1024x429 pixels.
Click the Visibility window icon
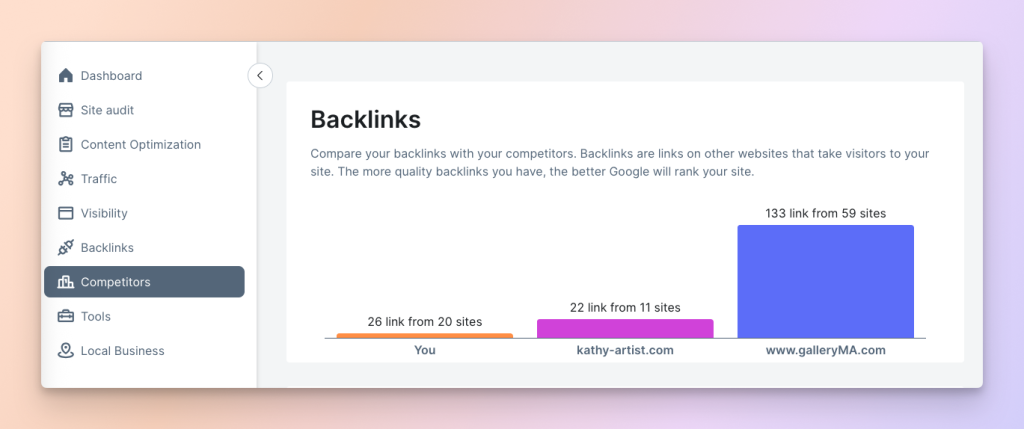coord(66,213)
